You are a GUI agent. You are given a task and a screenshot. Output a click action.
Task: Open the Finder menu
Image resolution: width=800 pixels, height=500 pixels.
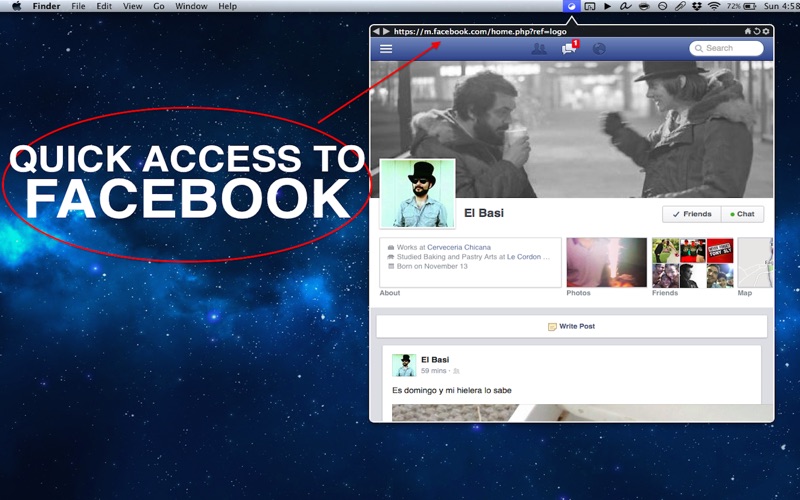(x=46, y=6)
